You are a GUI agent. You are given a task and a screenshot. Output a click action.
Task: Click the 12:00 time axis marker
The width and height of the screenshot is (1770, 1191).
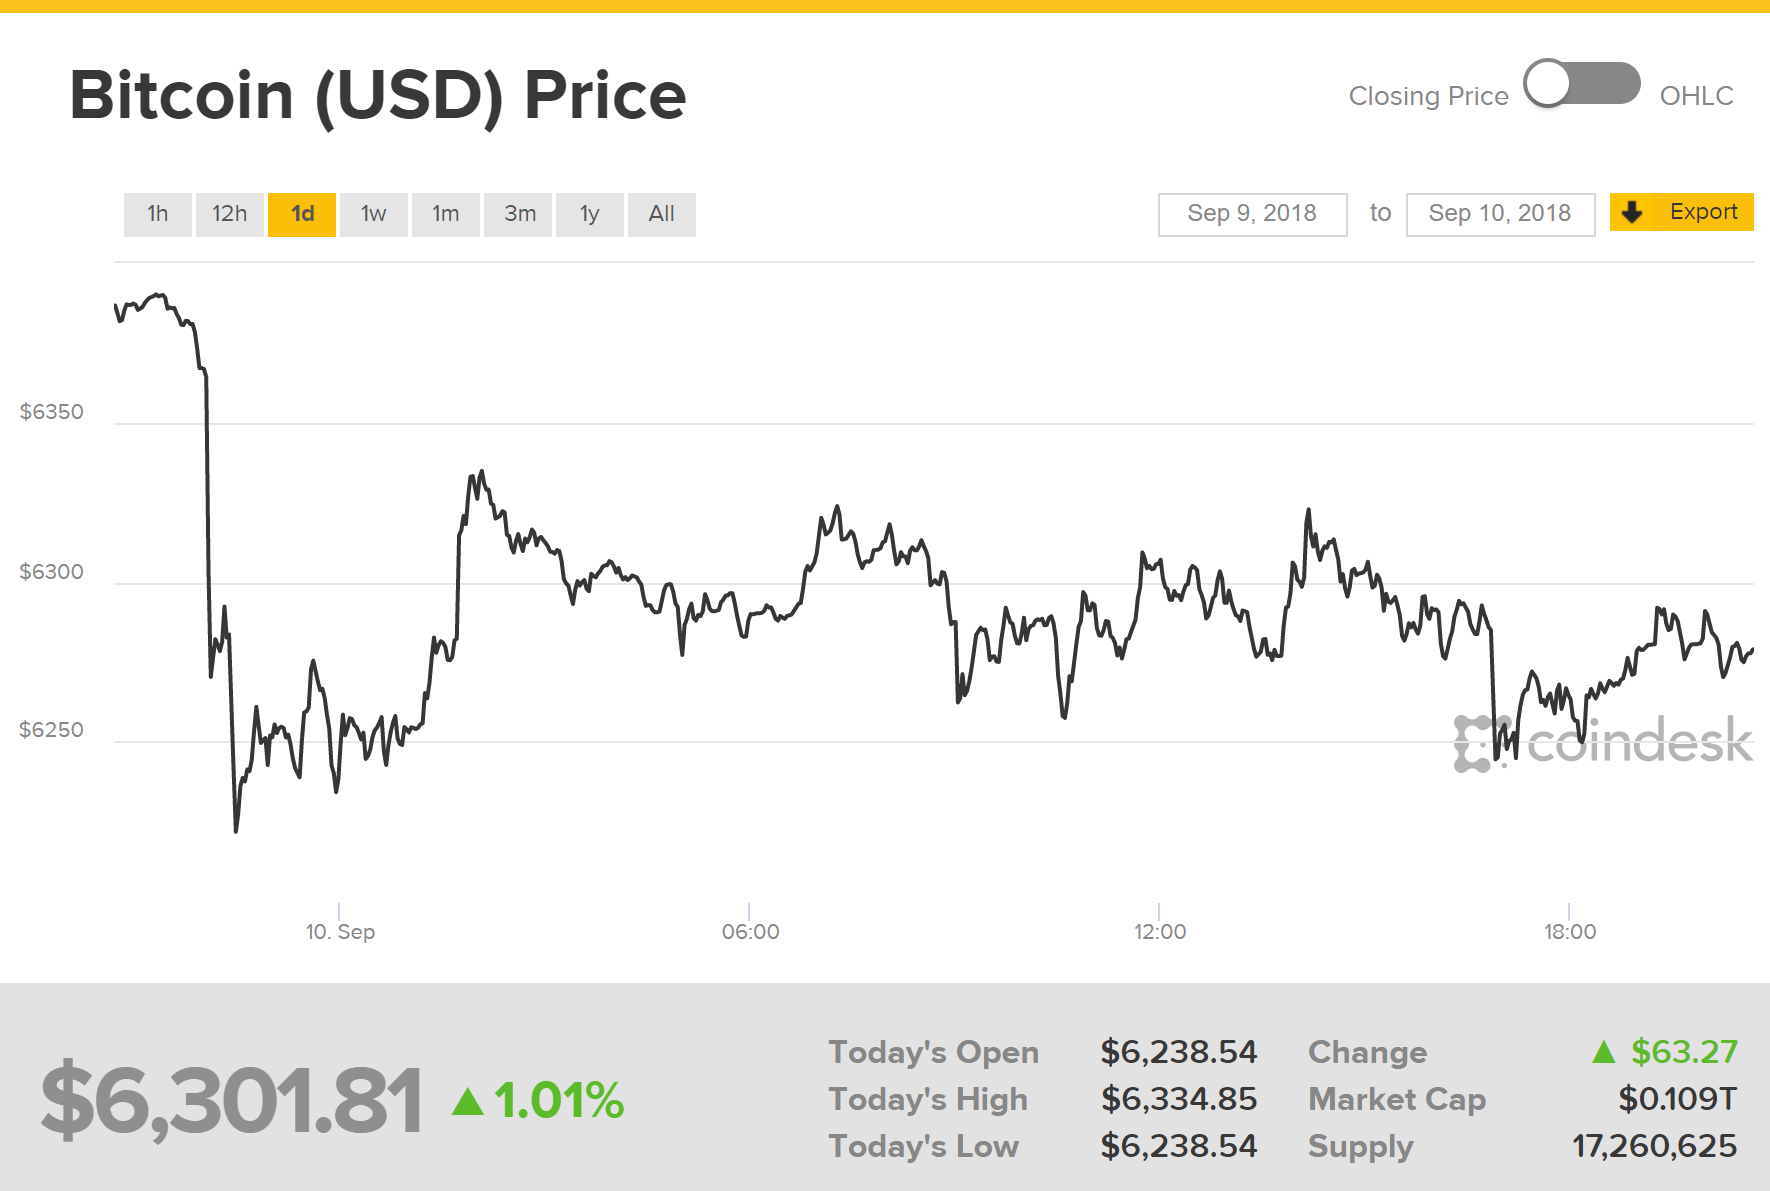point(1160,932)
